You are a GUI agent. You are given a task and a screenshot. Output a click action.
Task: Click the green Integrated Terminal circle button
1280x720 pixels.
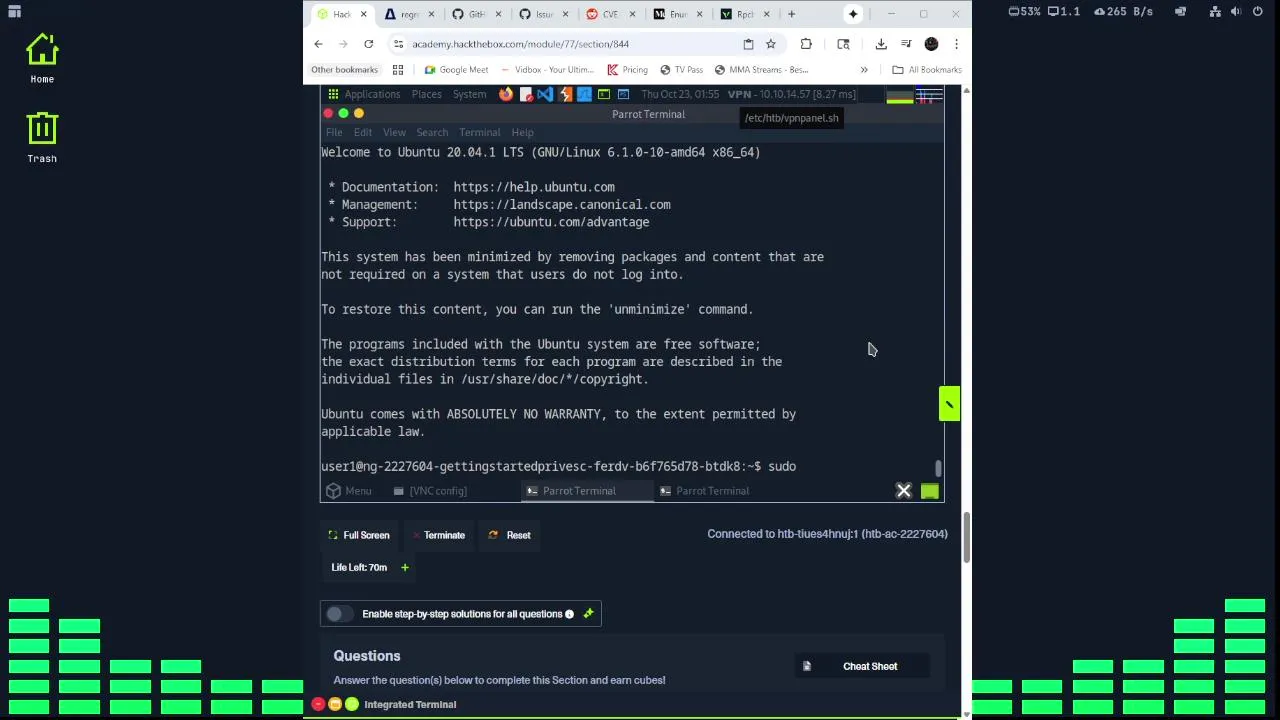[352, 704]
